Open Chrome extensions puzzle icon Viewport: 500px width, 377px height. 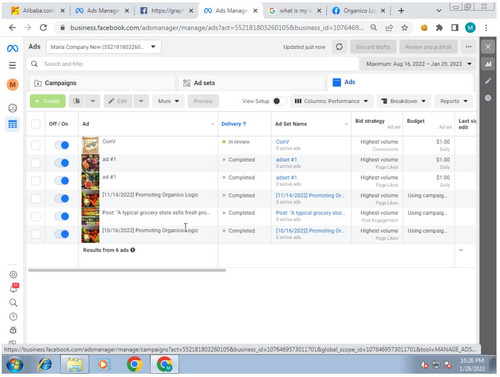(439, 28)
